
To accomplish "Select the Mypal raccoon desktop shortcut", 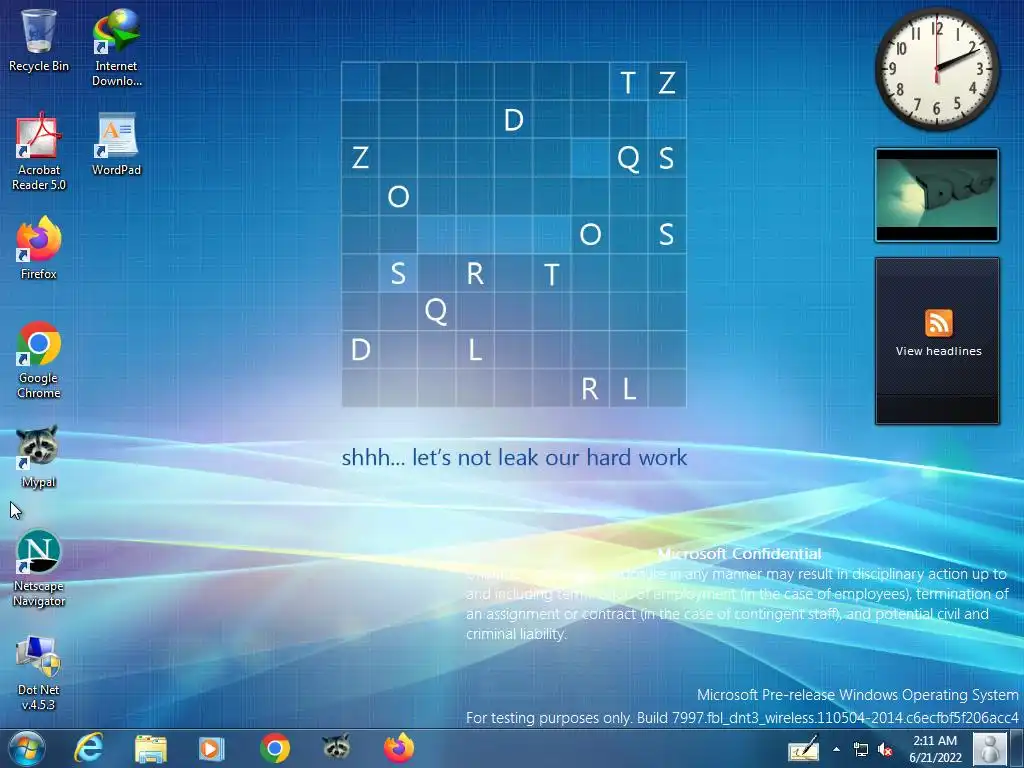I will (39, 456).
